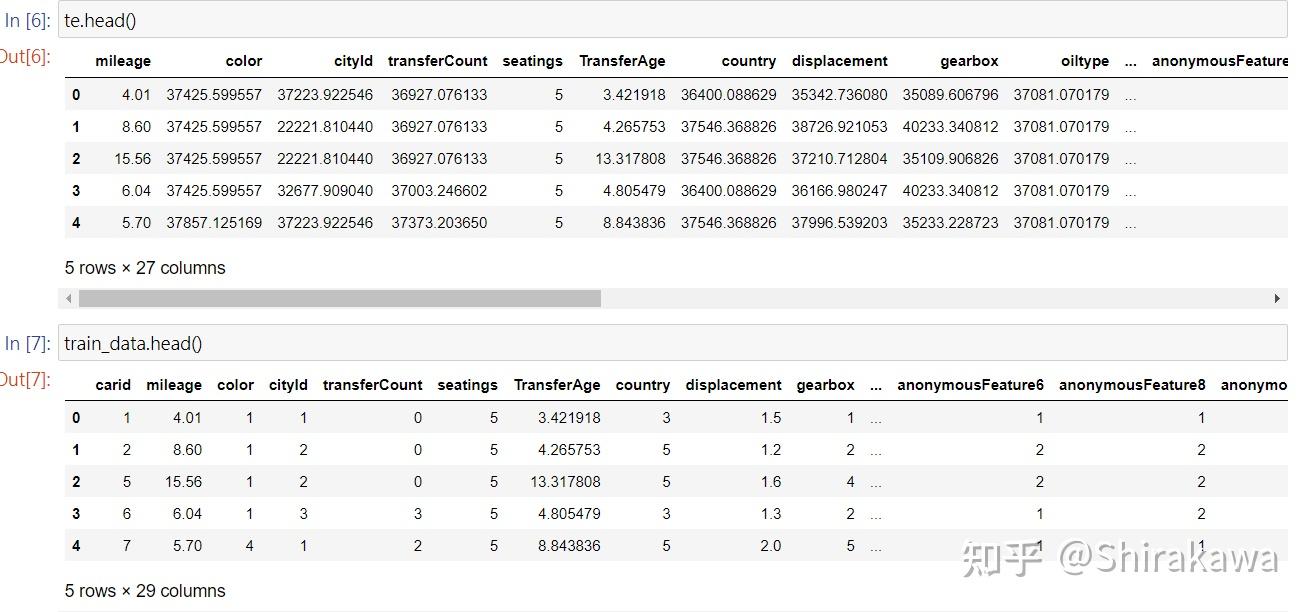Select gearbox value 35109.906826
This screenshot has height=612, width=1312.
click(951, 159)
